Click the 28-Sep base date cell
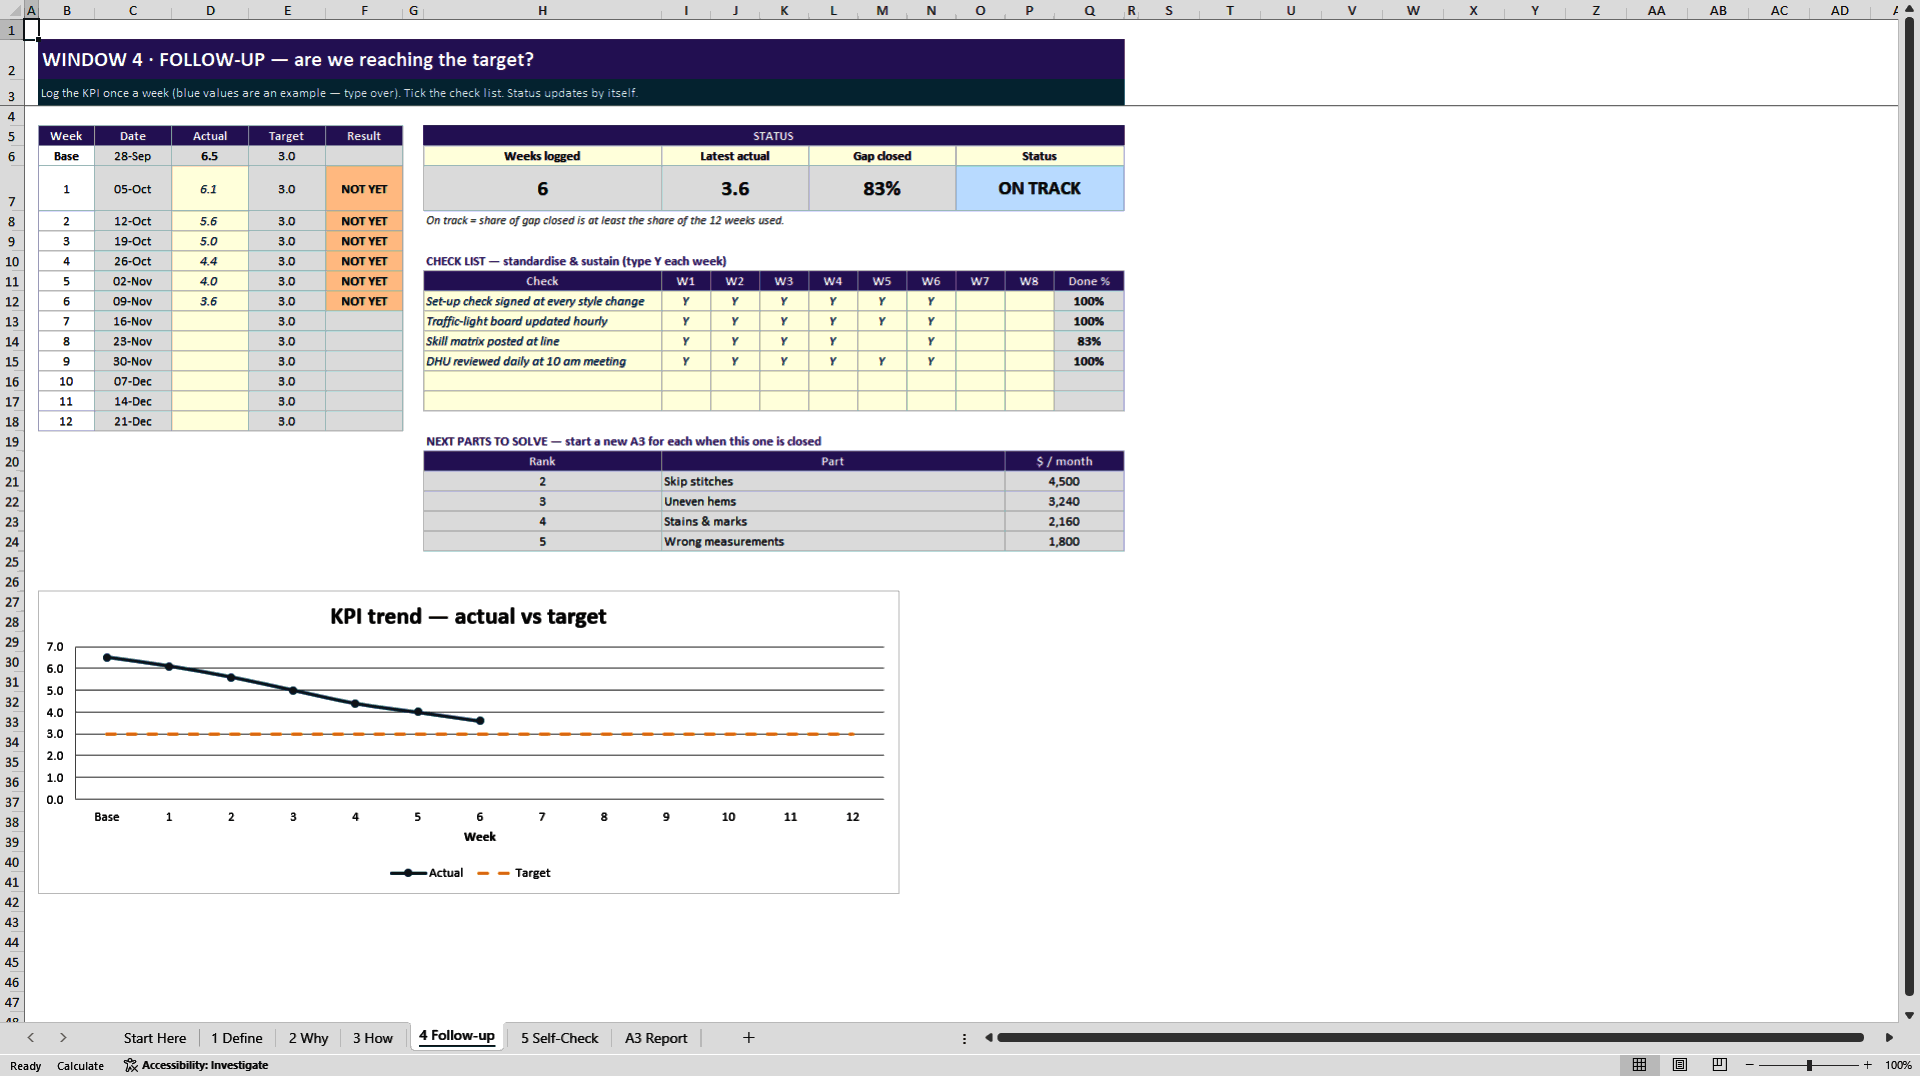This screenshot has height=1076, width=1920. [x=133, y=156]
